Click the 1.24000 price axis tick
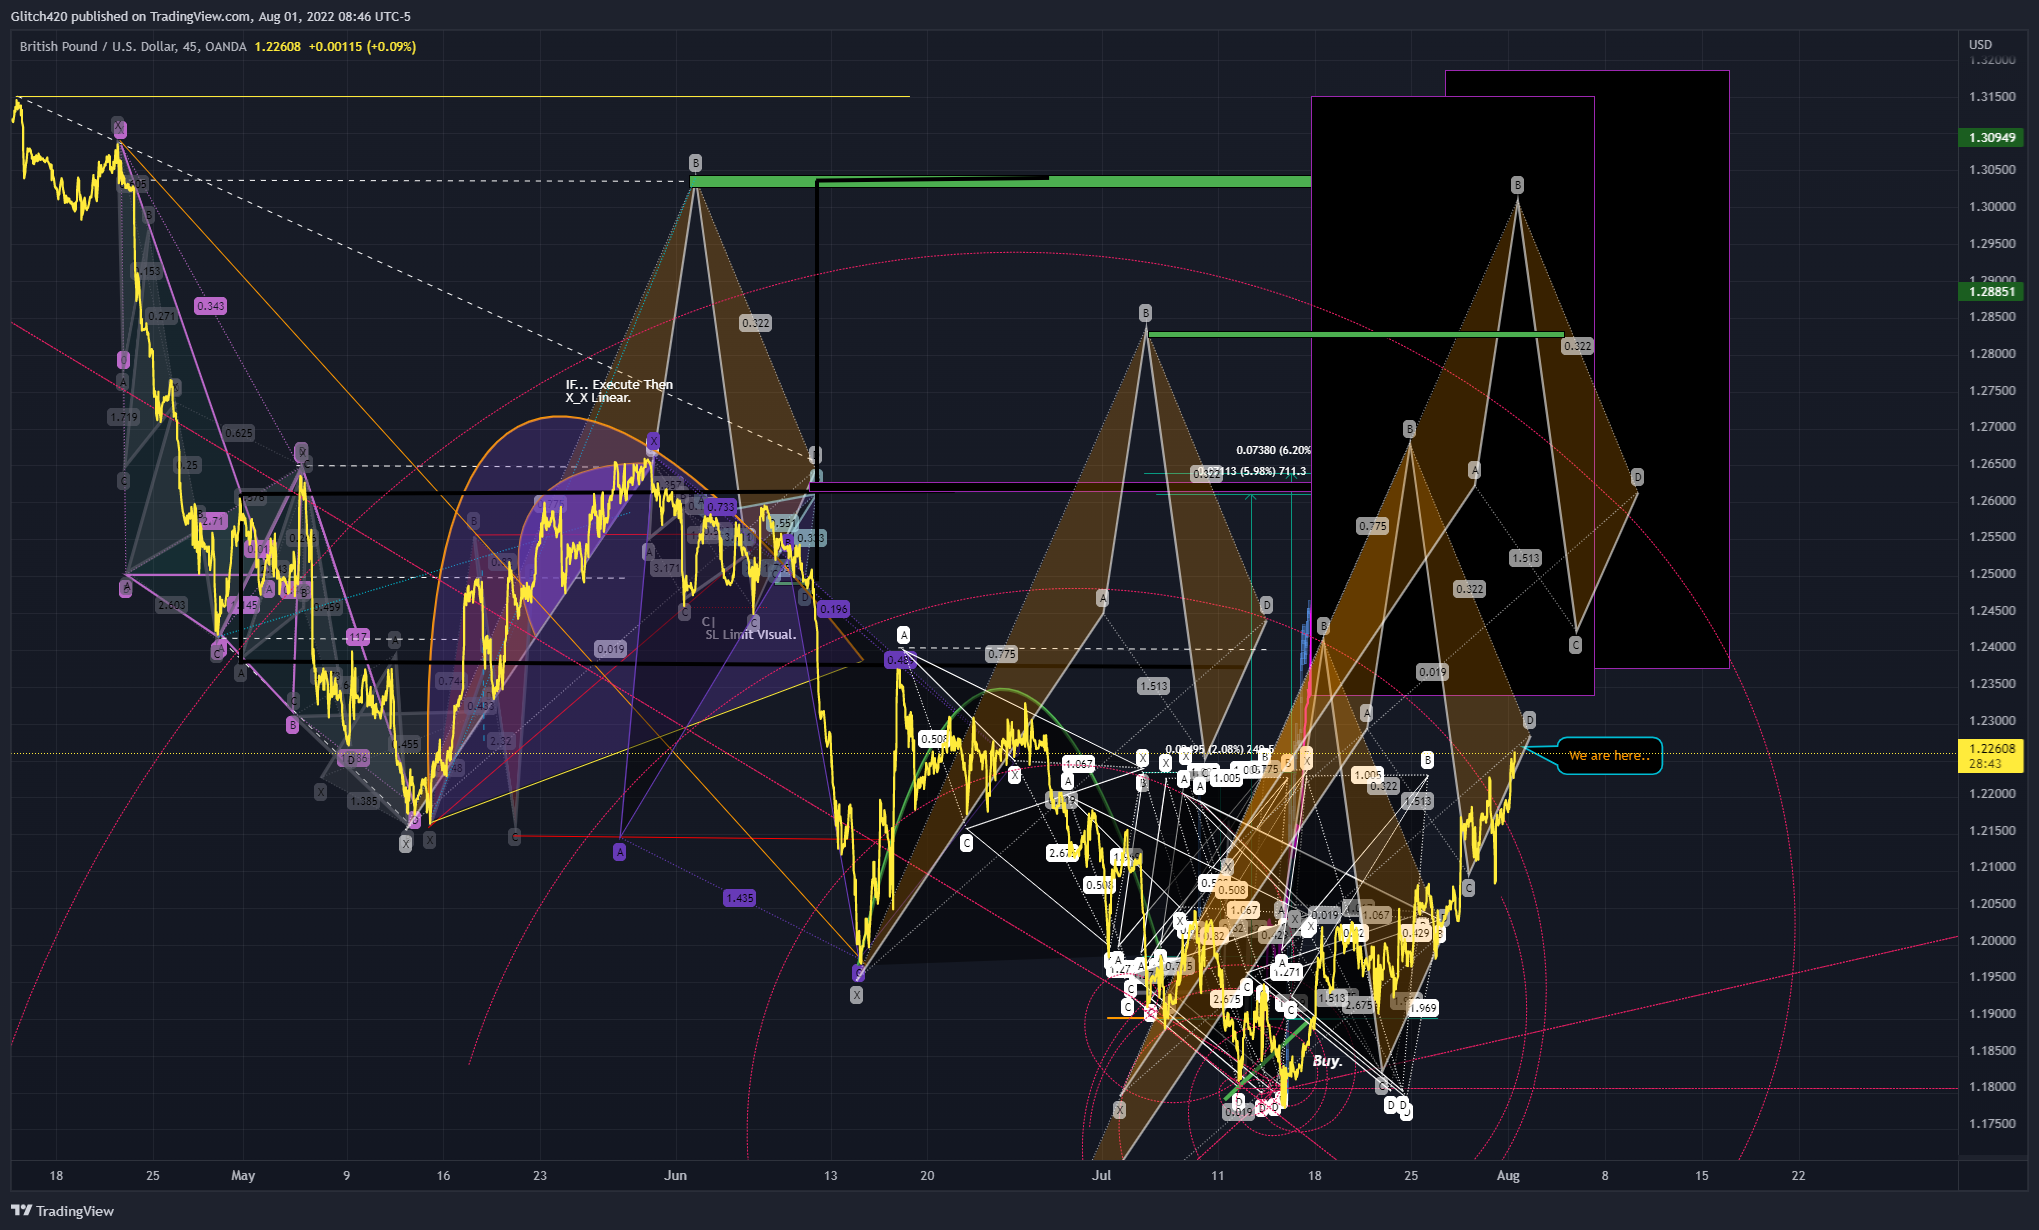 click(x=1991, y=647)
